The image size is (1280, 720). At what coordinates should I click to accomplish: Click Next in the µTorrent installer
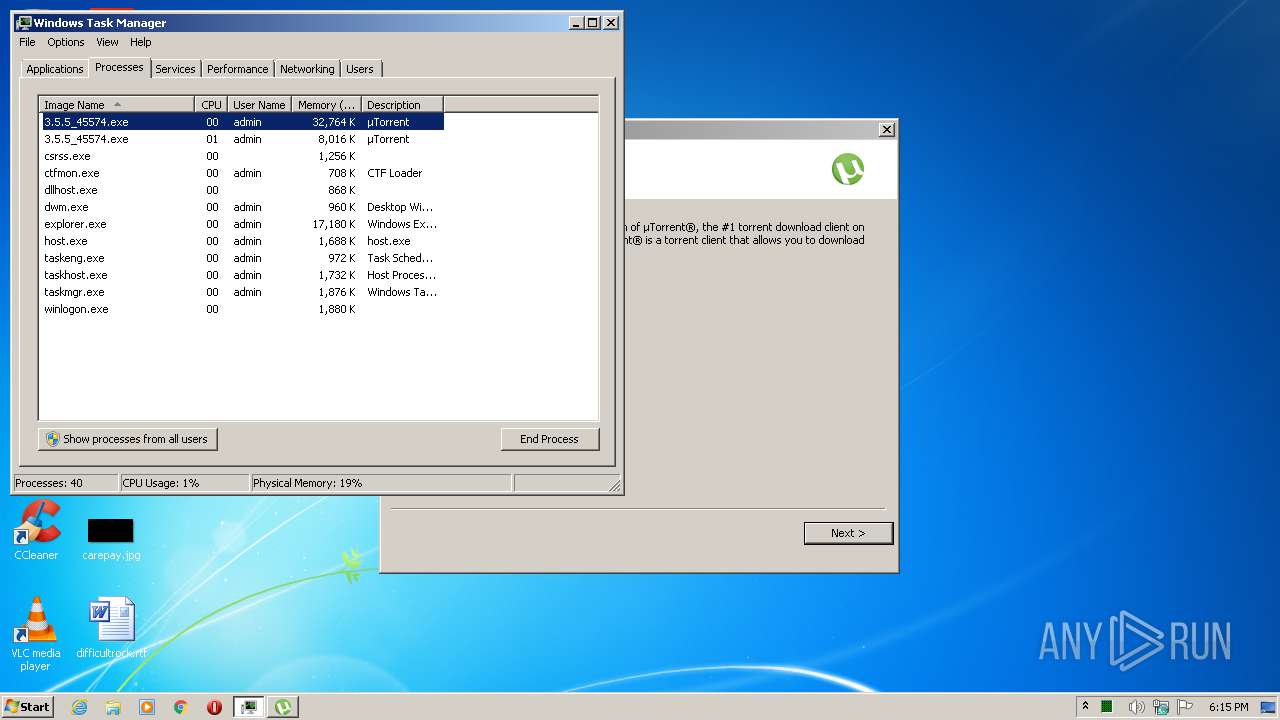coord(848,533)
